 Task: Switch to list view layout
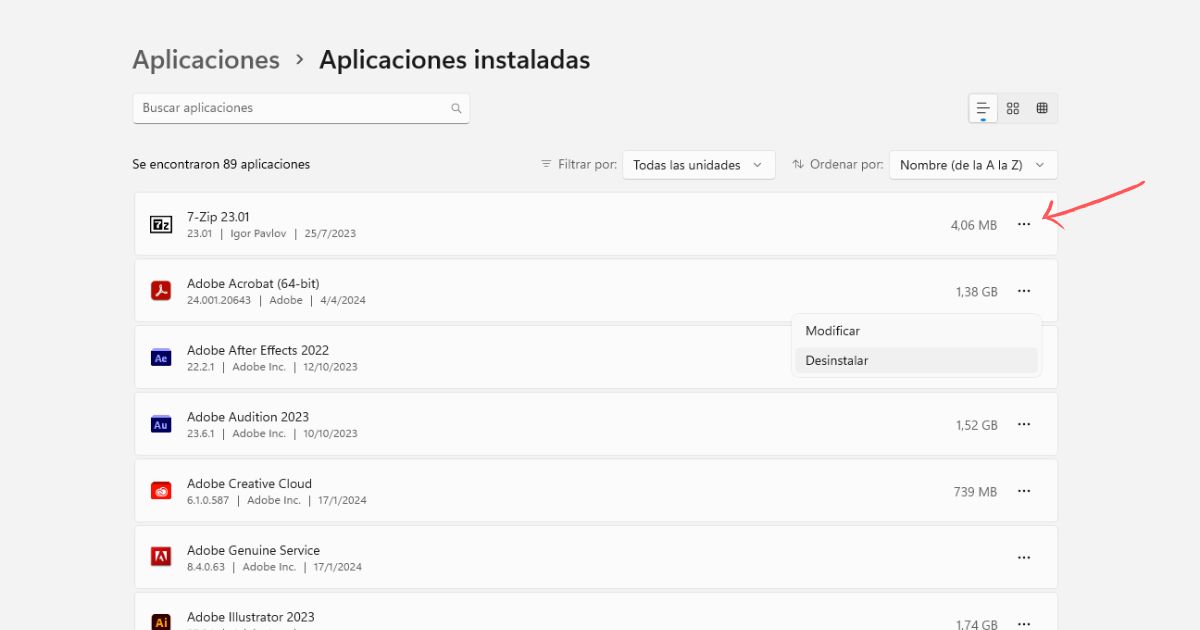coord(983,108)
